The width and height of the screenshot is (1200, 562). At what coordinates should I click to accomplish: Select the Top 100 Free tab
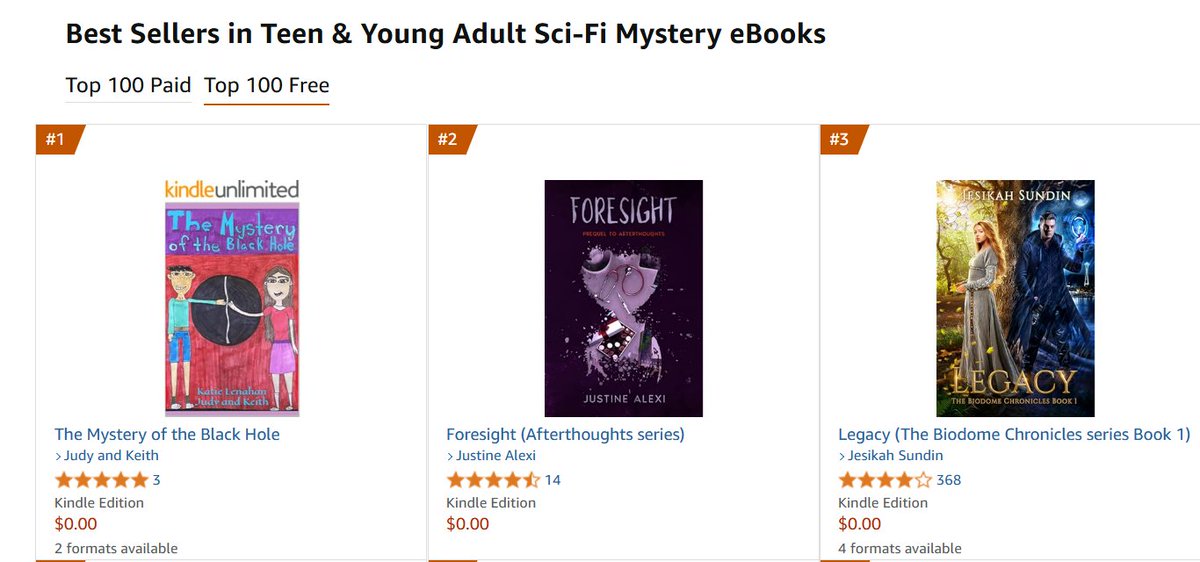pos(267,85)
